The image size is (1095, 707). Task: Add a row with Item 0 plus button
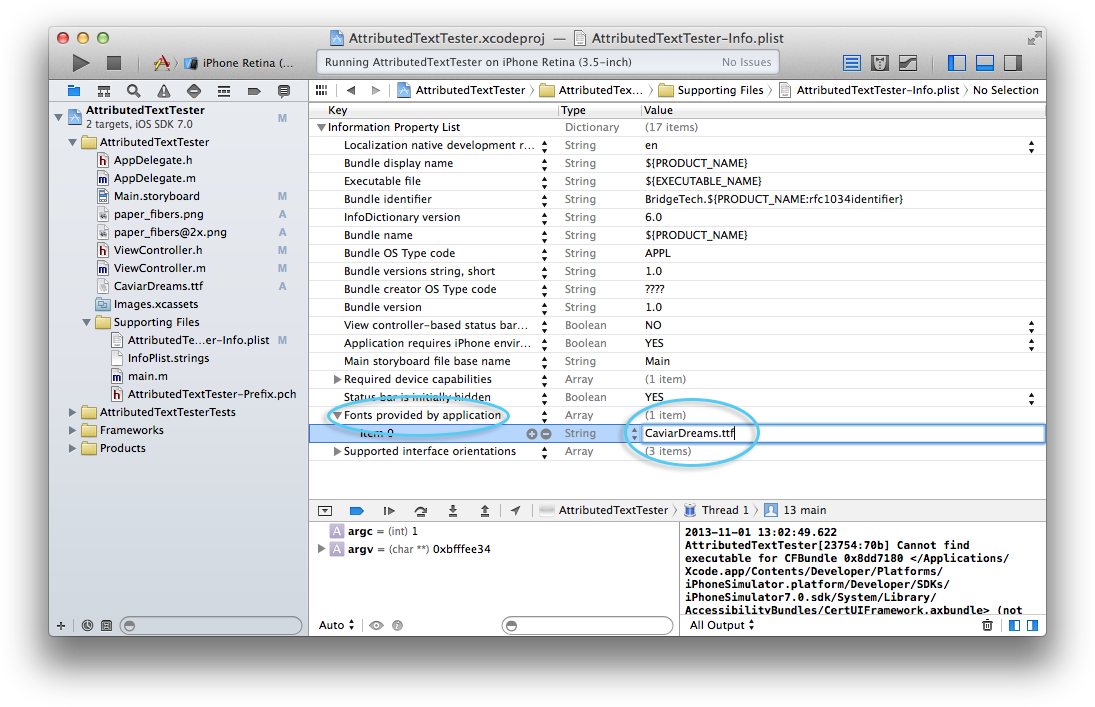[x=532, y=434]
